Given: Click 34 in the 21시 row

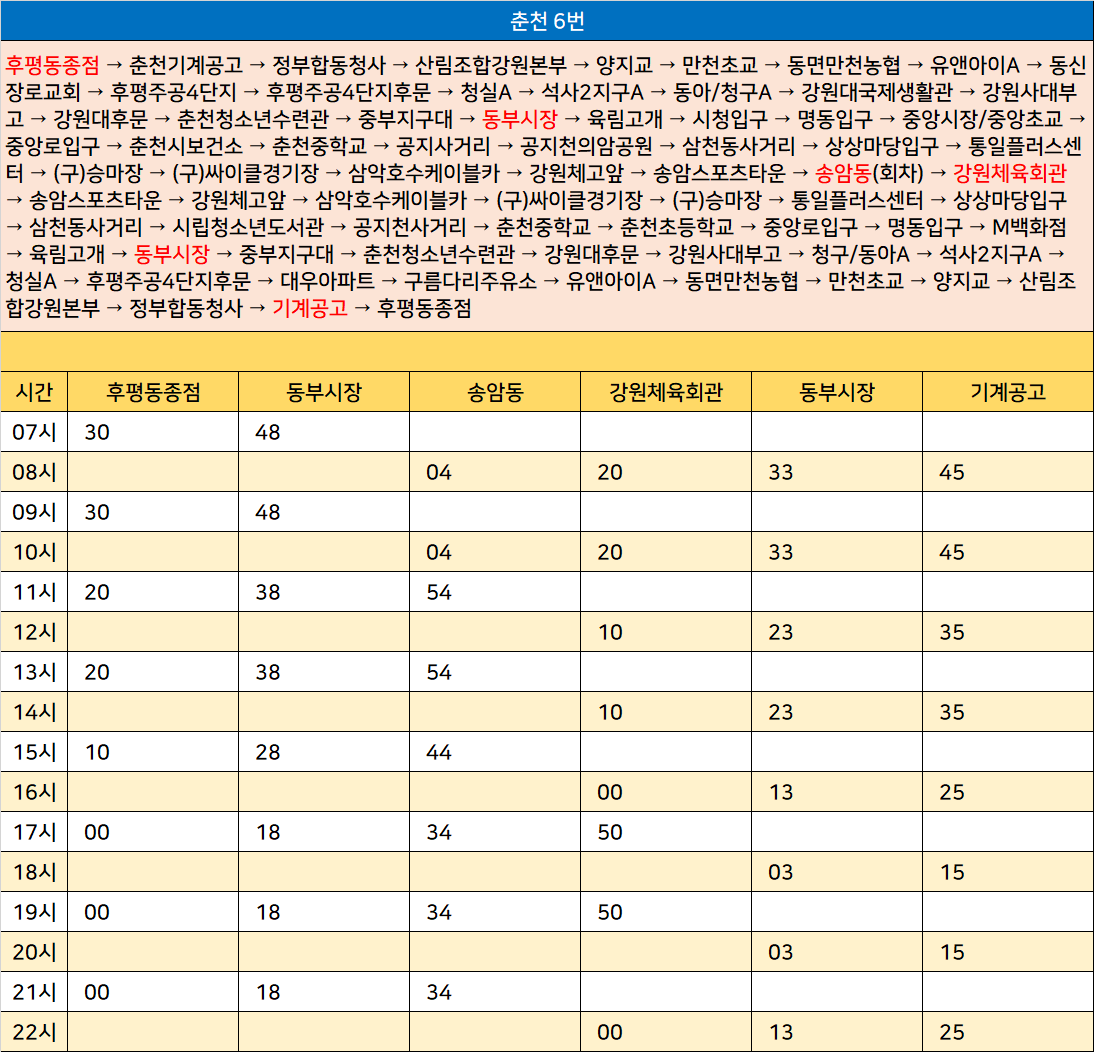Looking at the screenshot, I should (439, 992).
